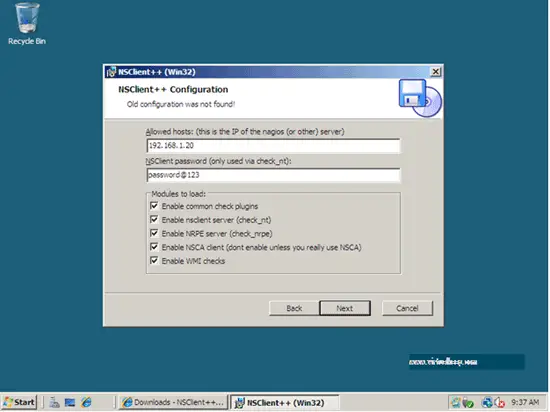Screen dimensions: 550x412
Task: Close the NSClient++ (Win32) setup dialog
Action: tap(435, 72)
